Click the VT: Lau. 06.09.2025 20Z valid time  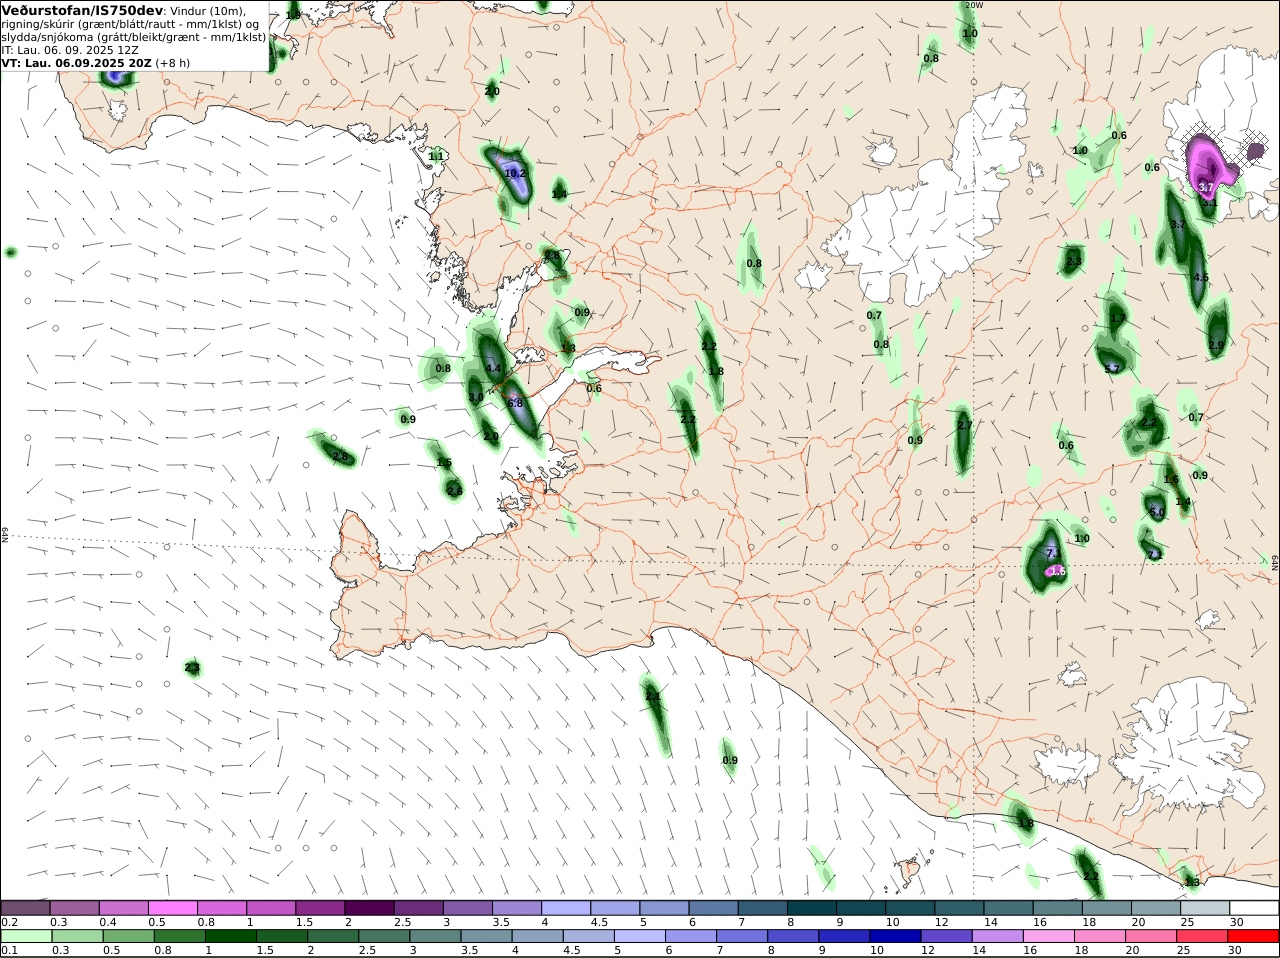[77, 63]
